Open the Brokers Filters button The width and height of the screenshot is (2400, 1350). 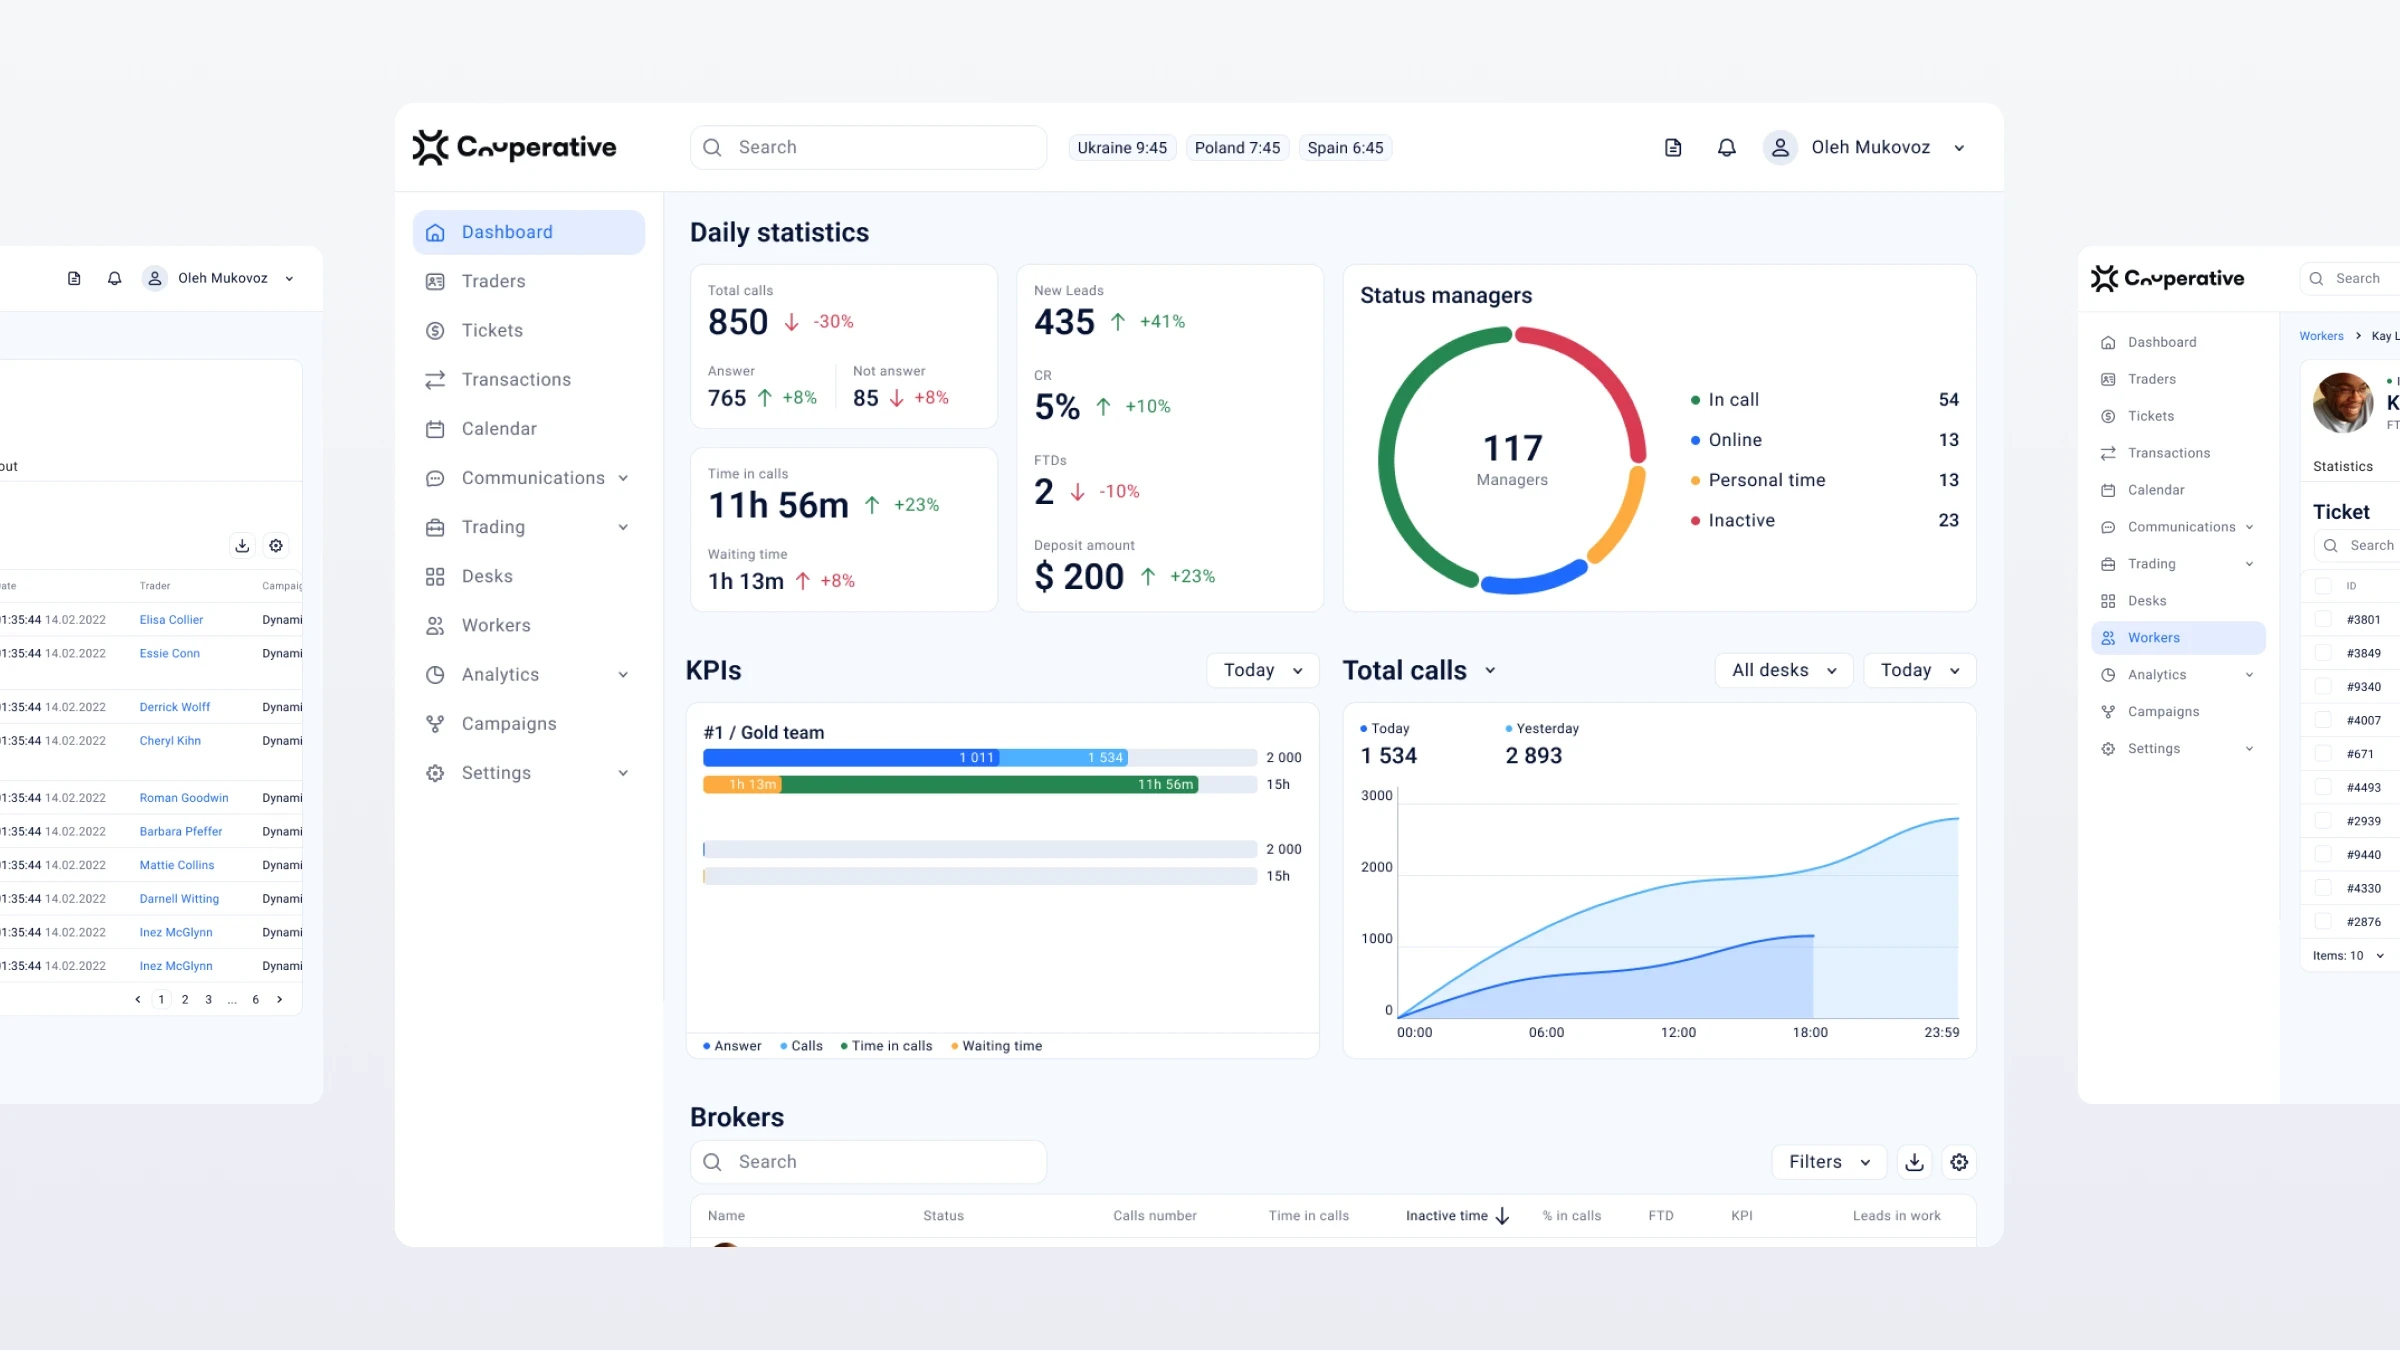pos(1828,1162)
